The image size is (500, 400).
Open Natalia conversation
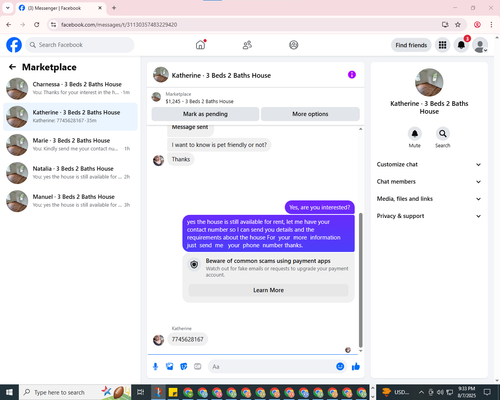point(70,173)
